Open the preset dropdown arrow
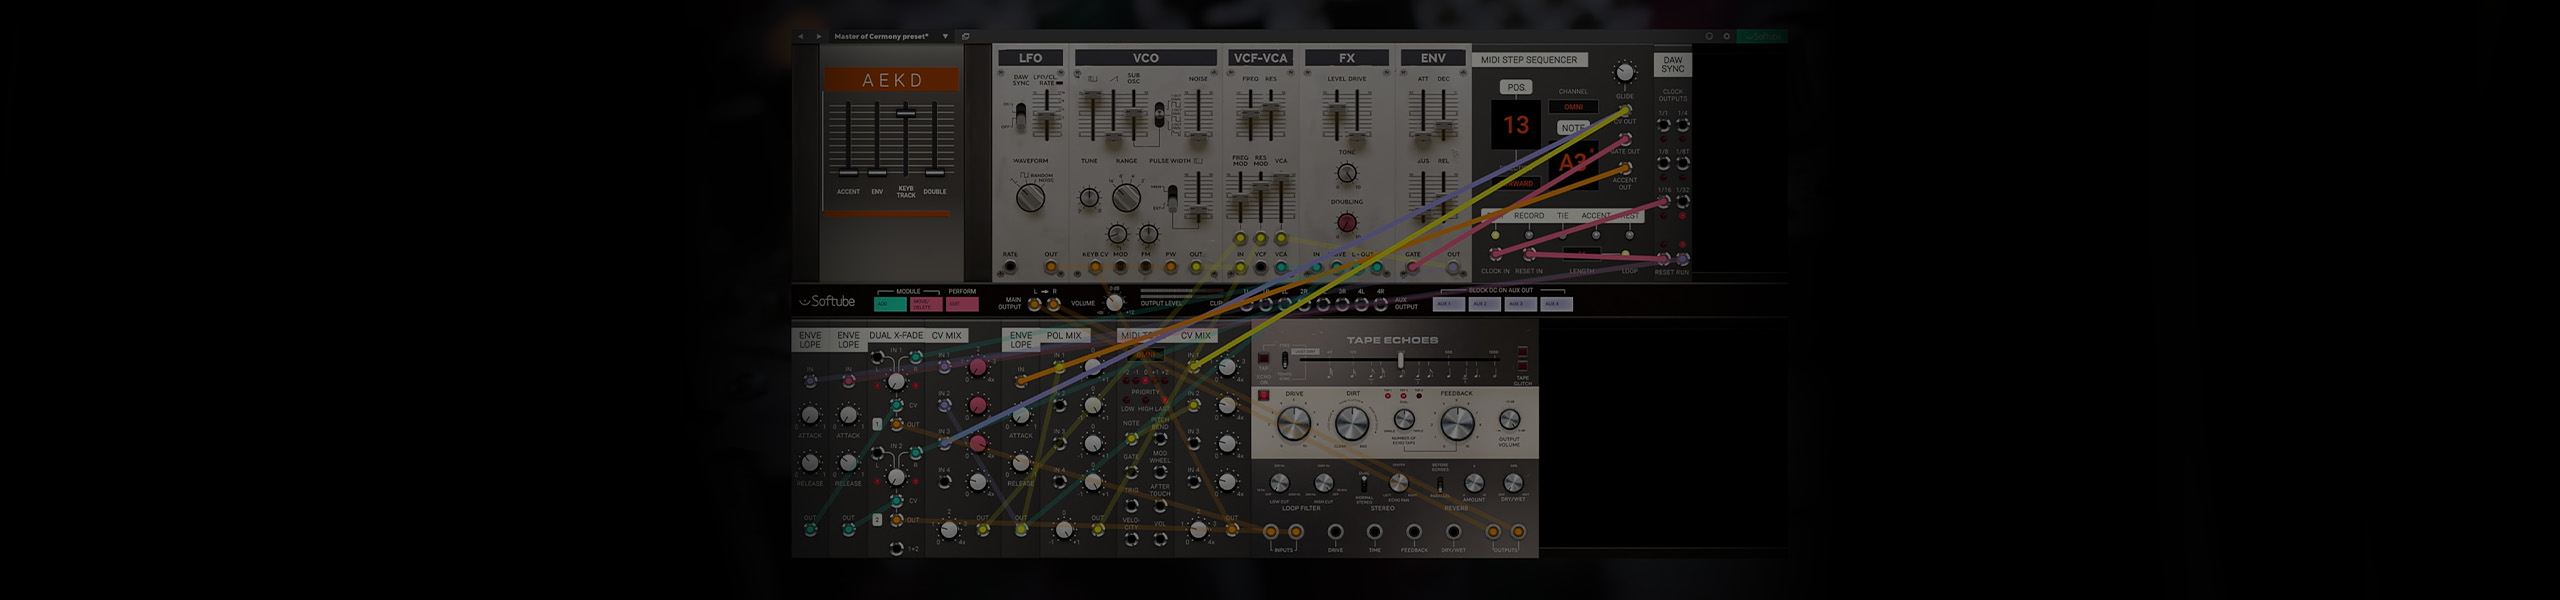The width and height of the screenshot is (2560, 600). (x=945, y=36)
